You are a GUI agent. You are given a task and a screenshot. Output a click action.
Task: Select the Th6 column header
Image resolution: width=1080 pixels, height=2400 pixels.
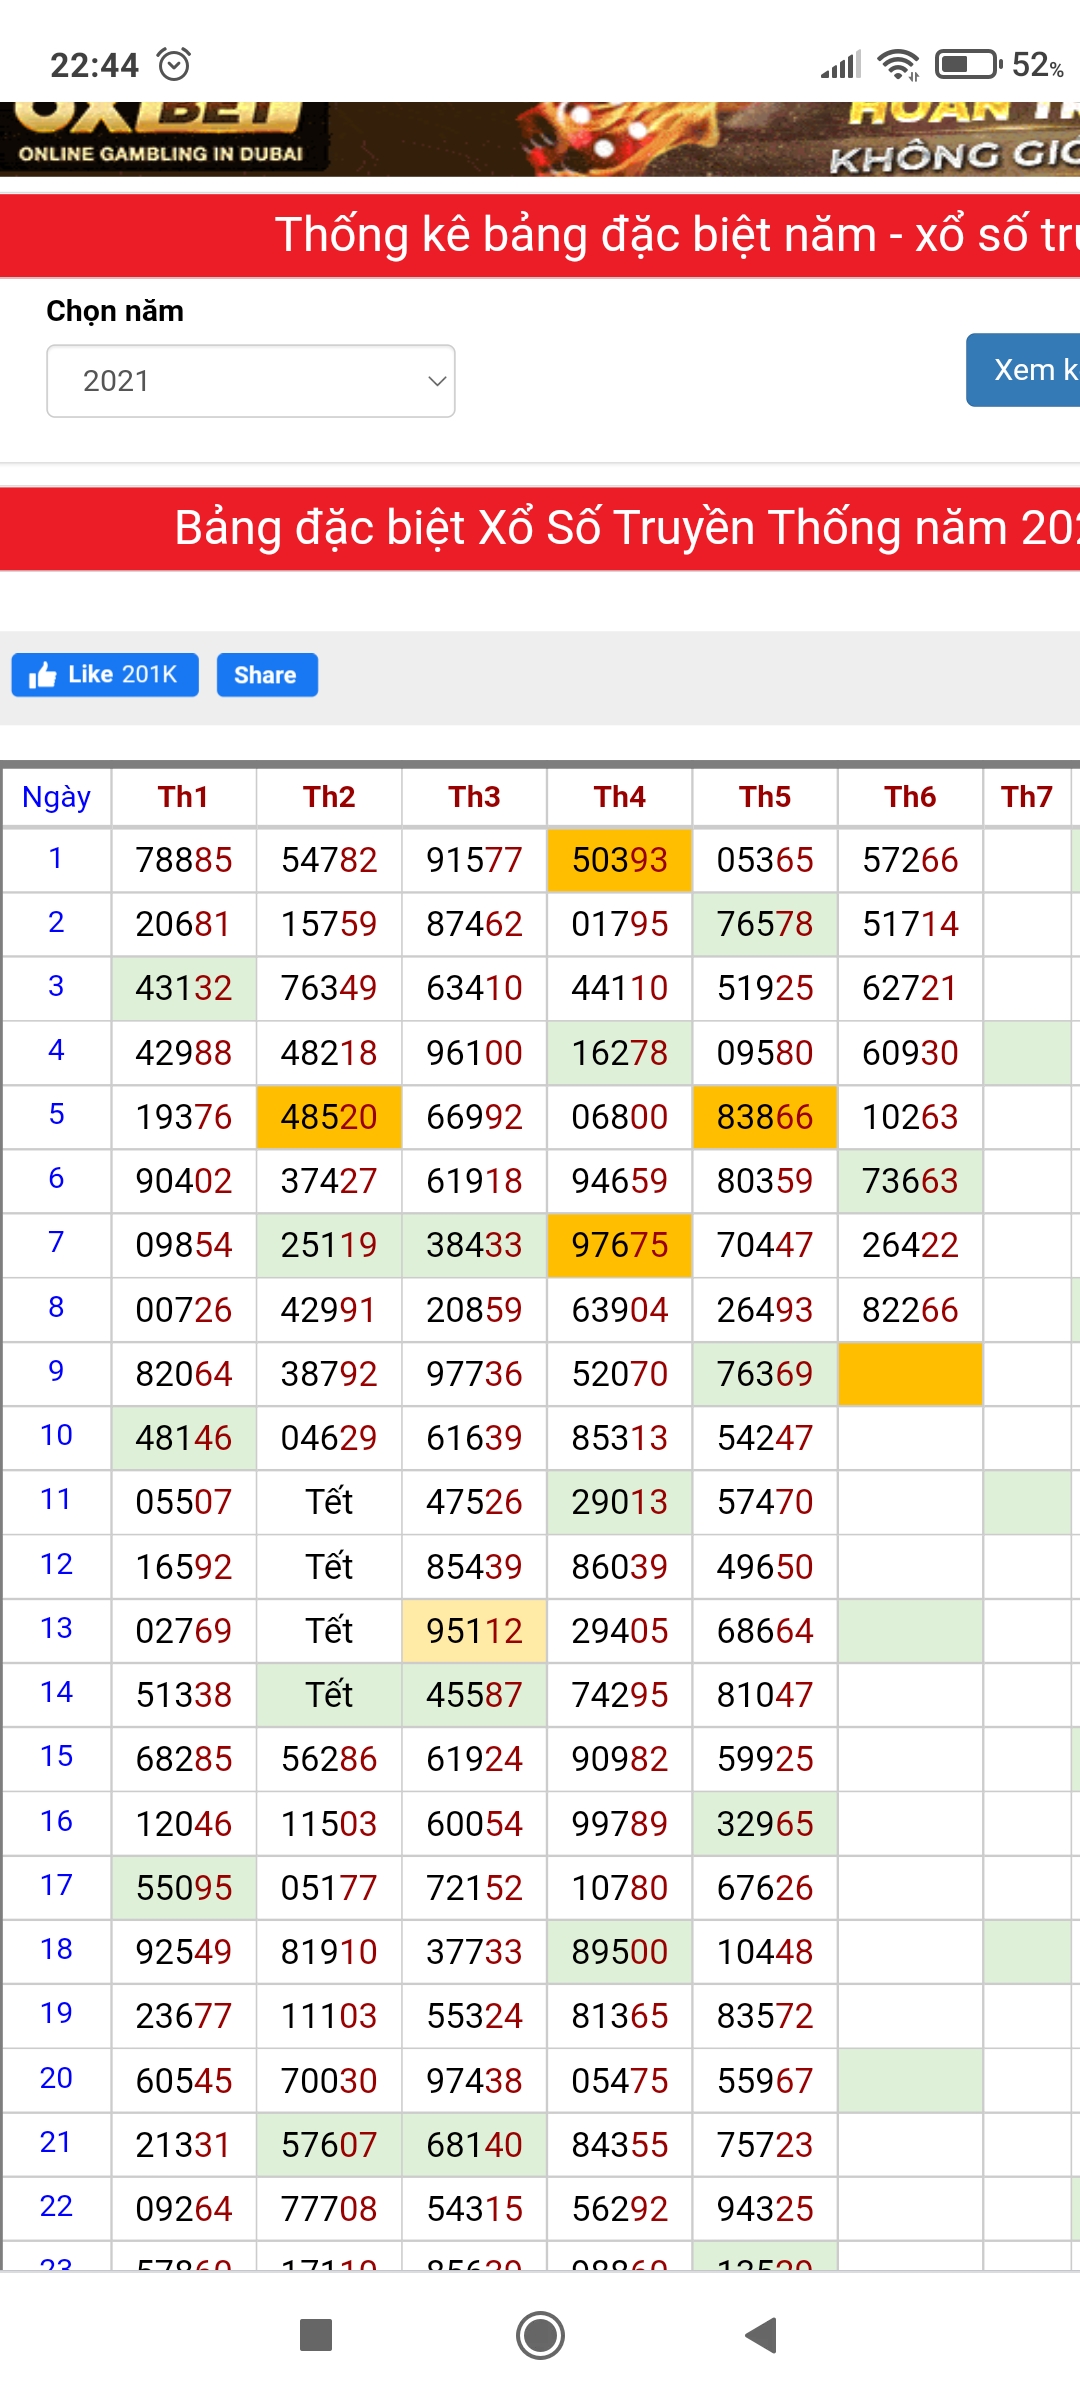pyautogui.click(x=910, y=797)
